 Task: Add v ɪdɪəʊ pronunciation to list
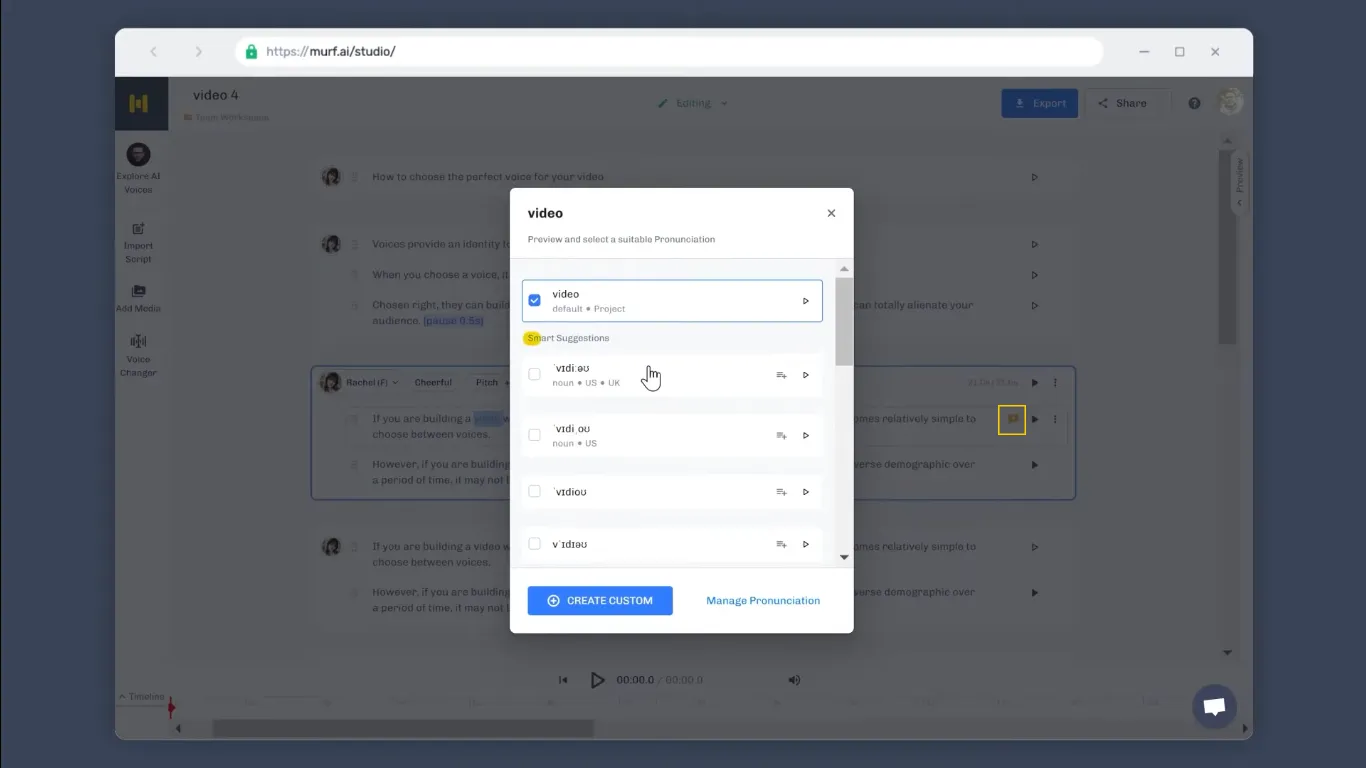click(781, 544)
